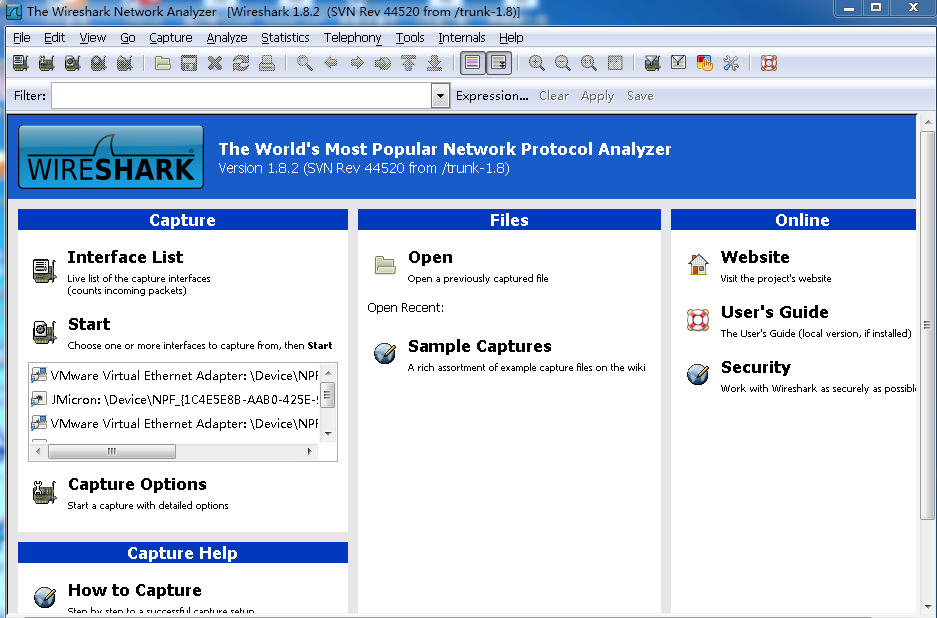Go to last packet toolbar icon
Viewport: 937px width, 618px height.
coord(434,63)
